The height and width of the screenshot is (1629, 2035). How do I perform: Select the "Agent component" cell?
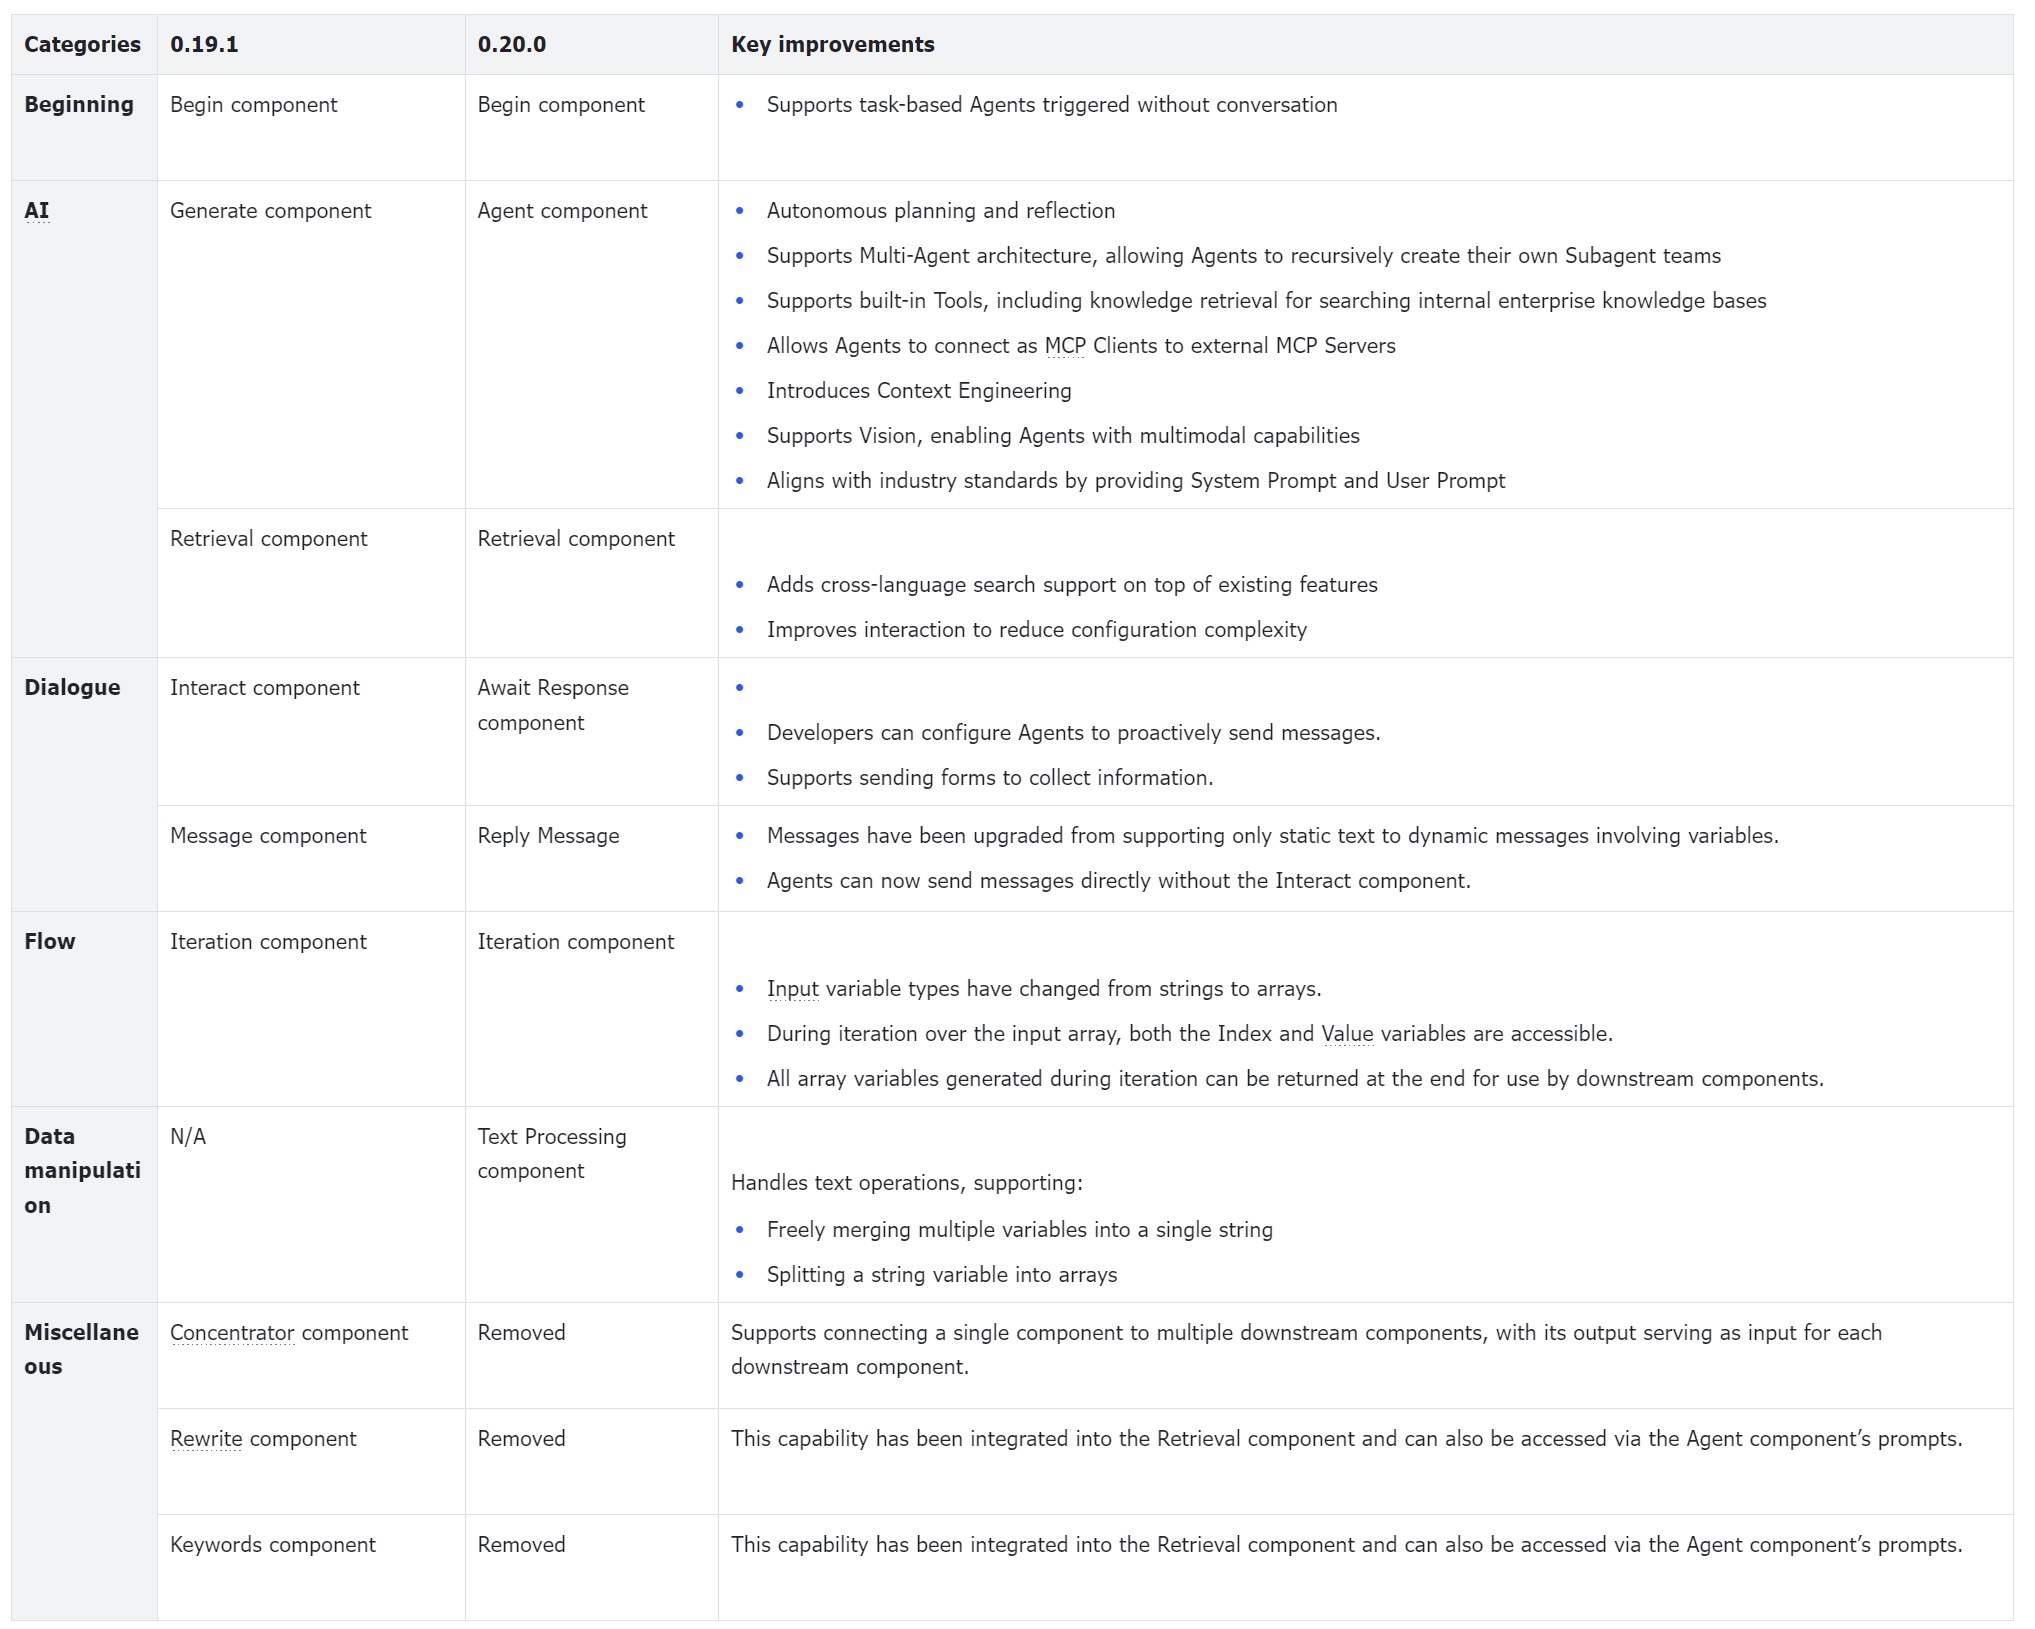coord(562,211)
